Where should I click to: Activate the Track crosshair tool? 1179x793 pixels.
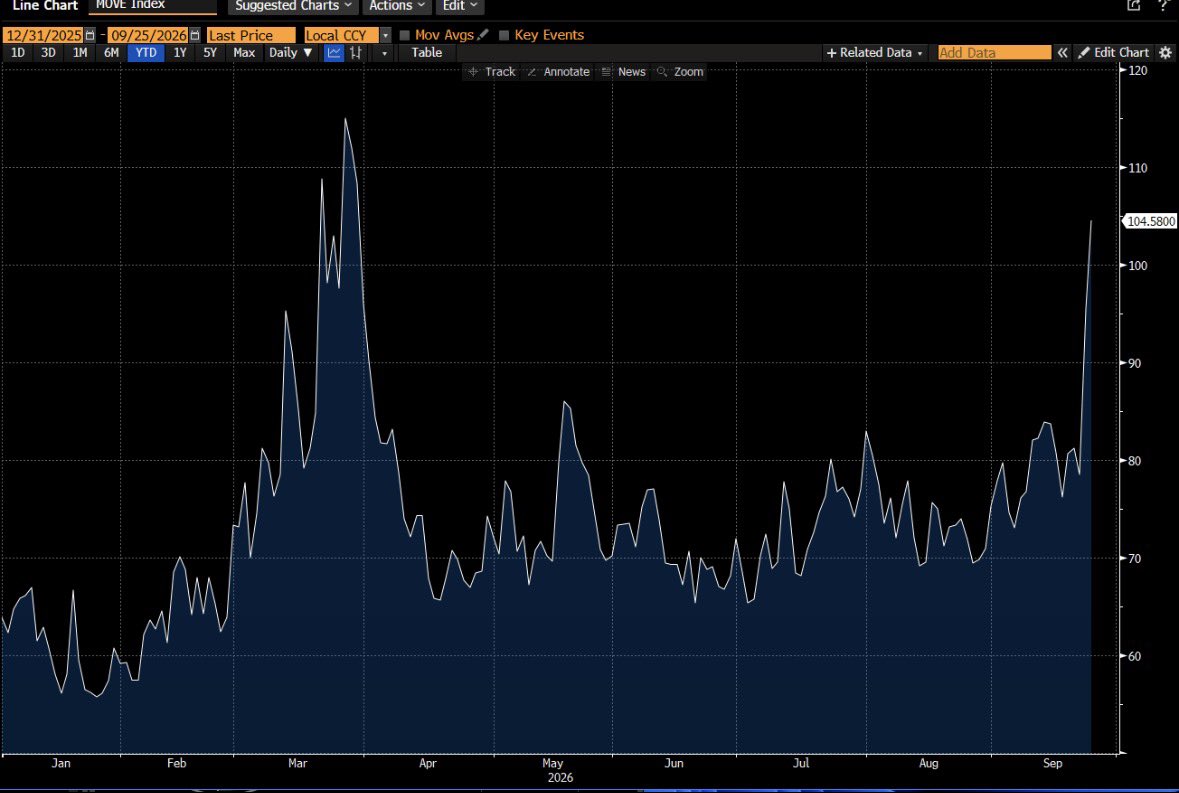(x=492, y=72)
